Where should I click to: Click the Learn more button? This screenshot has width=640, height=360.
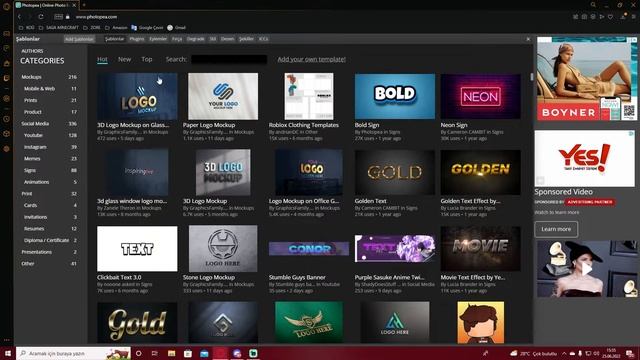tap(556, 229)
